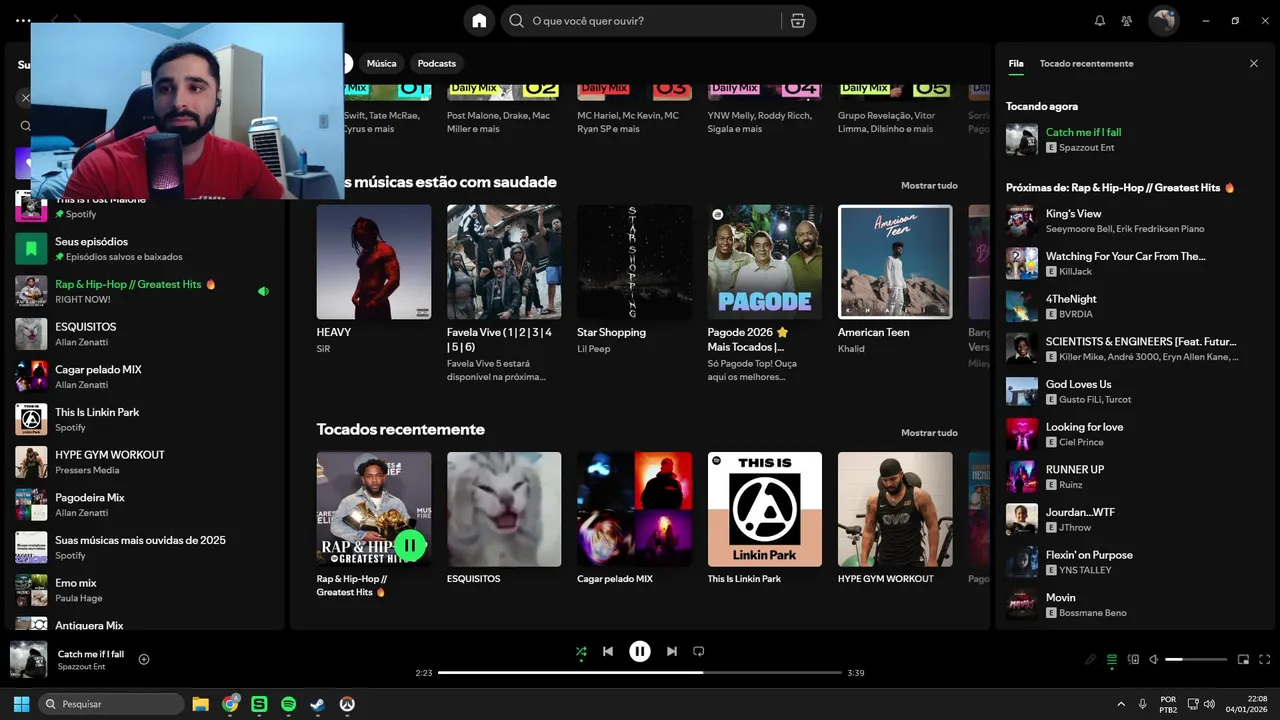
Task: Open the HEAVY album card
Action: (374, 280)
